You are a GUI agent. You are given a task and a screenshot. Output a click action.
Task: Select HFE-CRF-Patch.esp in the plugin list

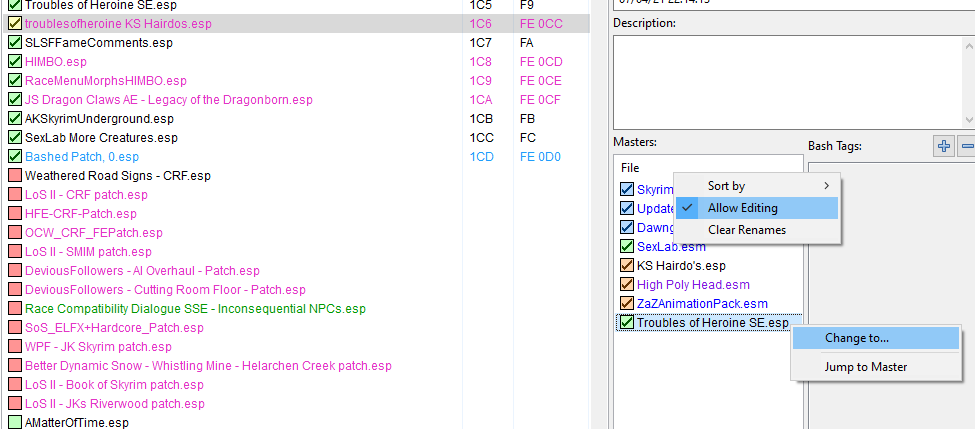pyautogui.click(x=80, y=214)
